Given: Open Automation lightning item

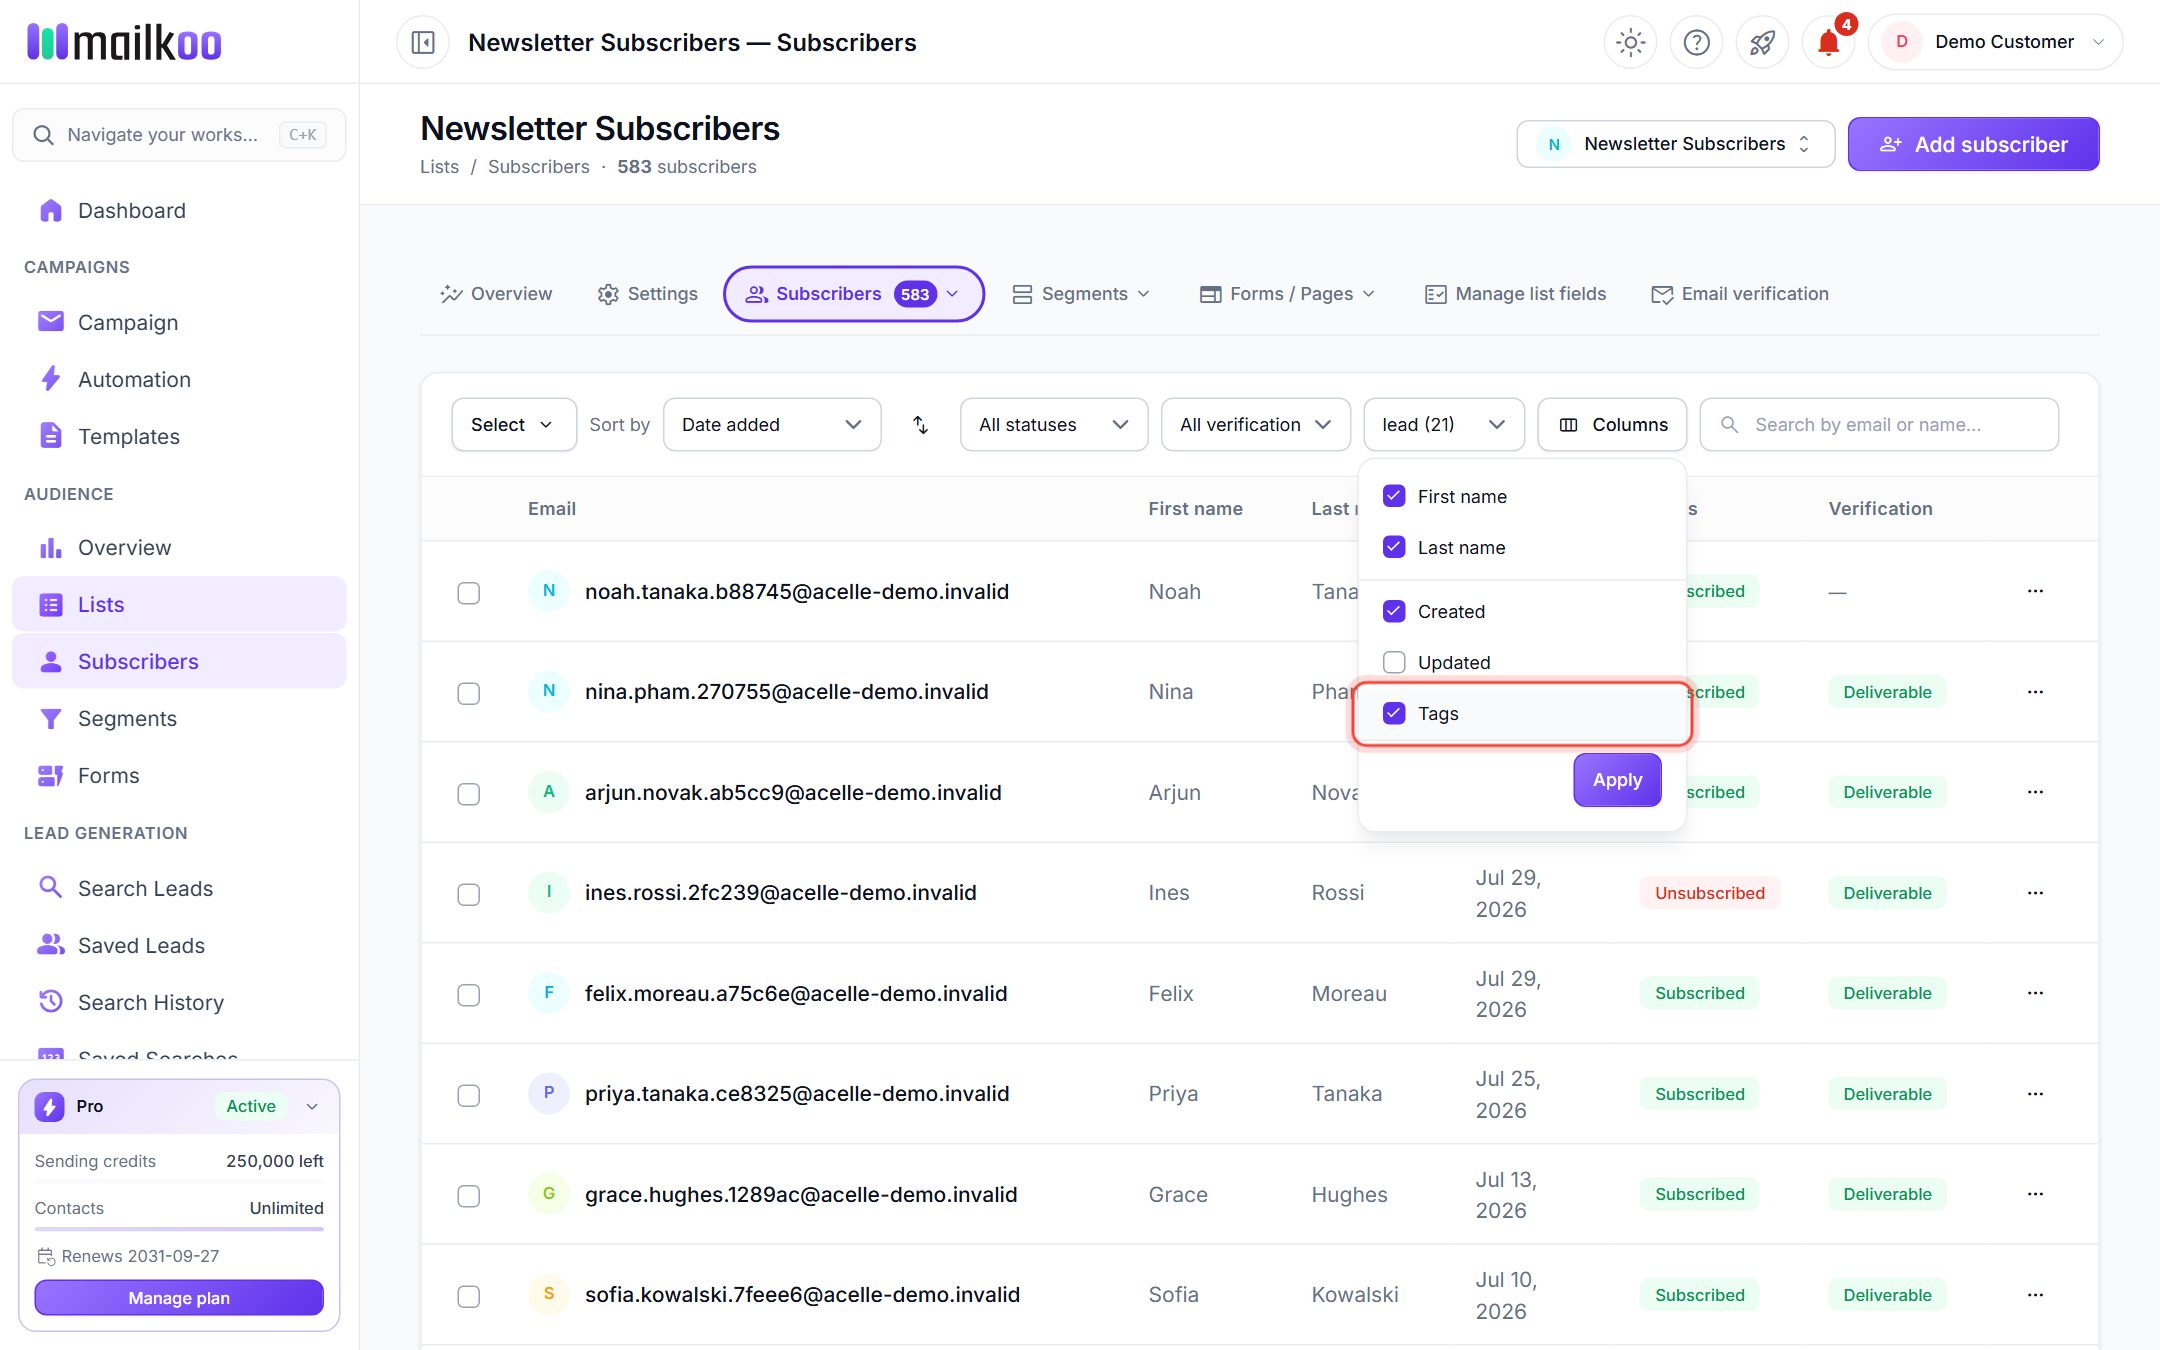Looking at the screenshot, I should coord(179,379).
